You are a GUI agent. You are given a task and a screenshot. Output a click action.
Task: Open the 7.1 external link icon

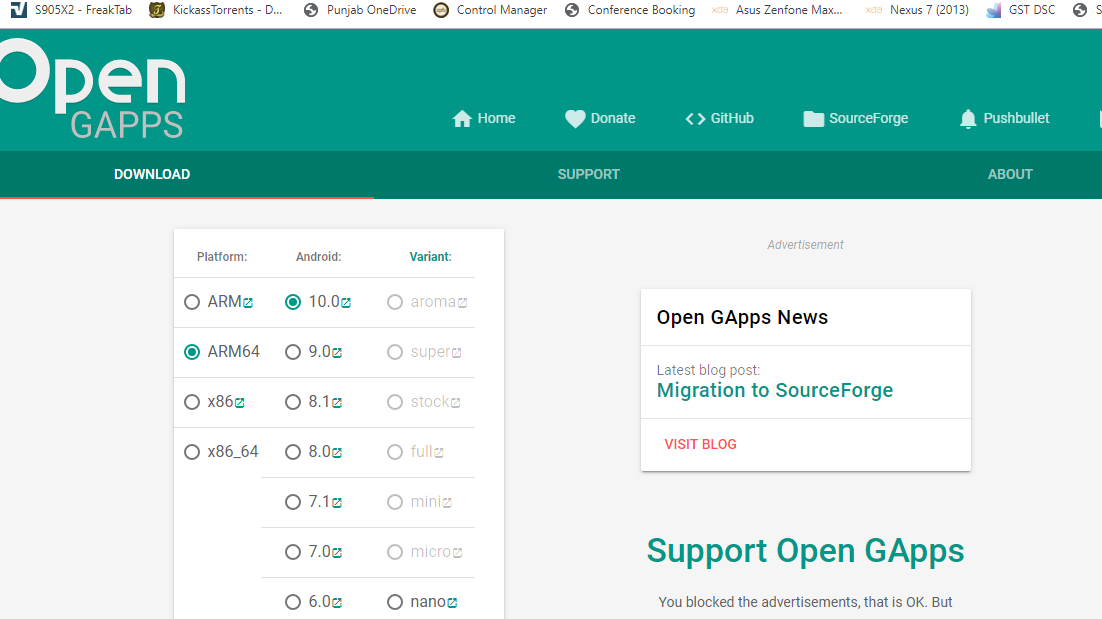[337, 502]
